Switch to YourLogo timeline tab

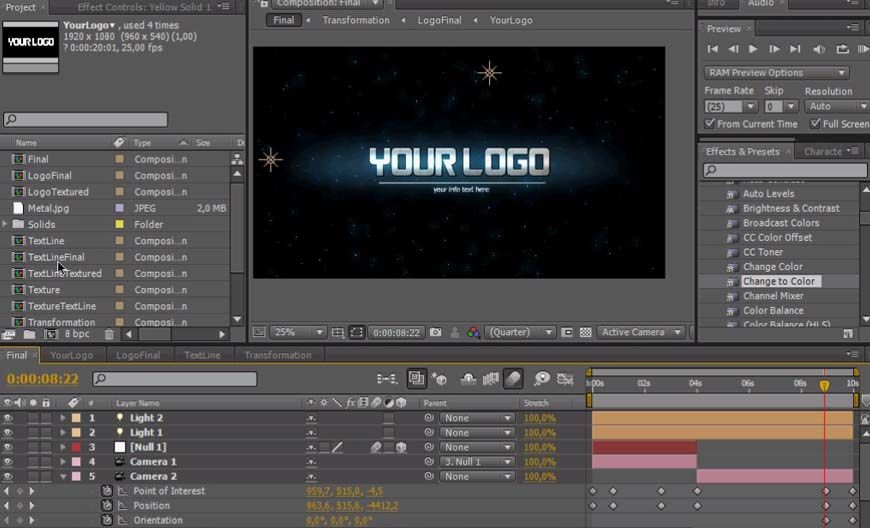pos(72,355)
